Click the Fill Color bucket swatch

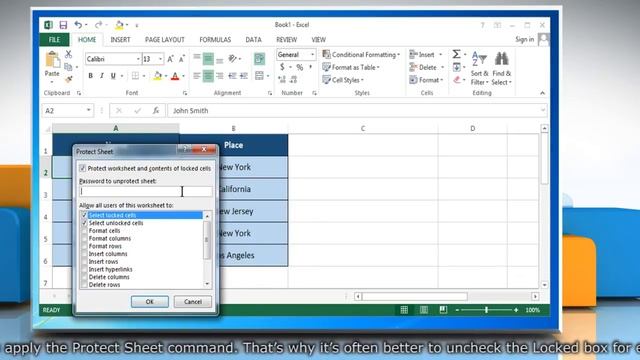coord(158,76)
